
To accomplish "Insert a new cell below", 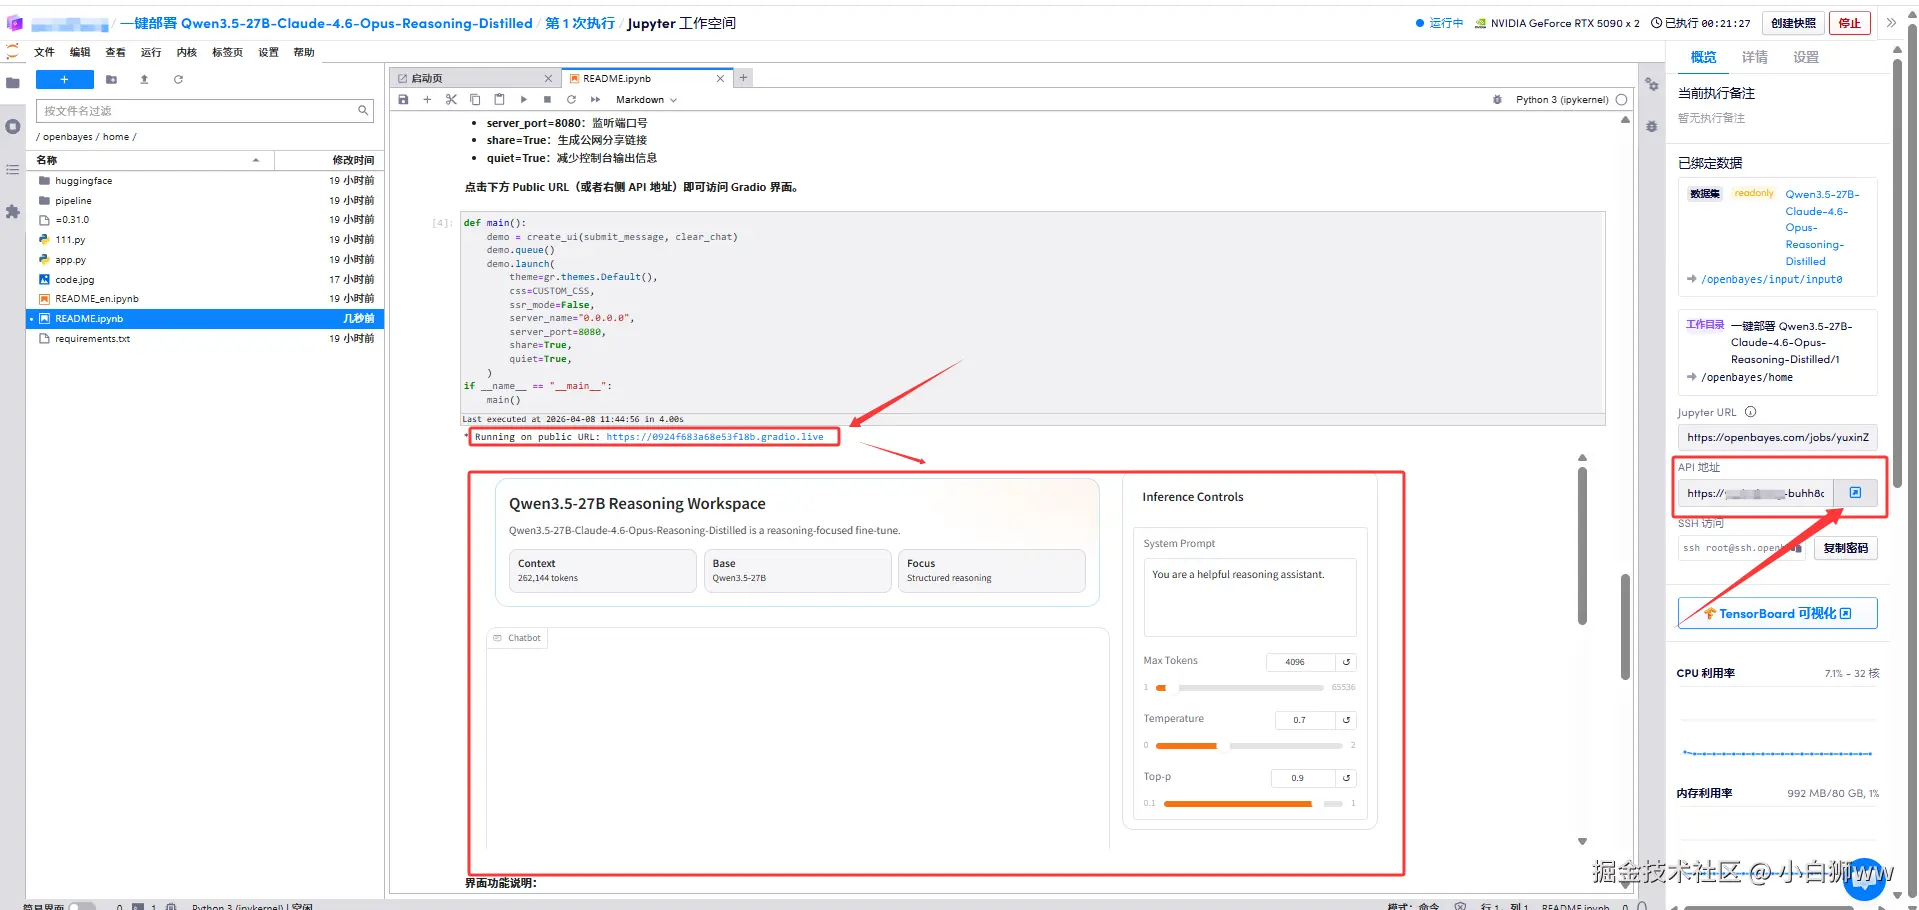I will [x=427, y=100].
